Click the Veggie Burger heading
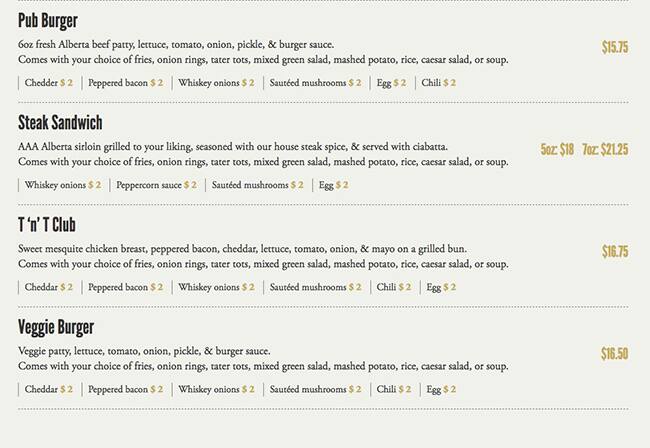 tap(56, 327)
